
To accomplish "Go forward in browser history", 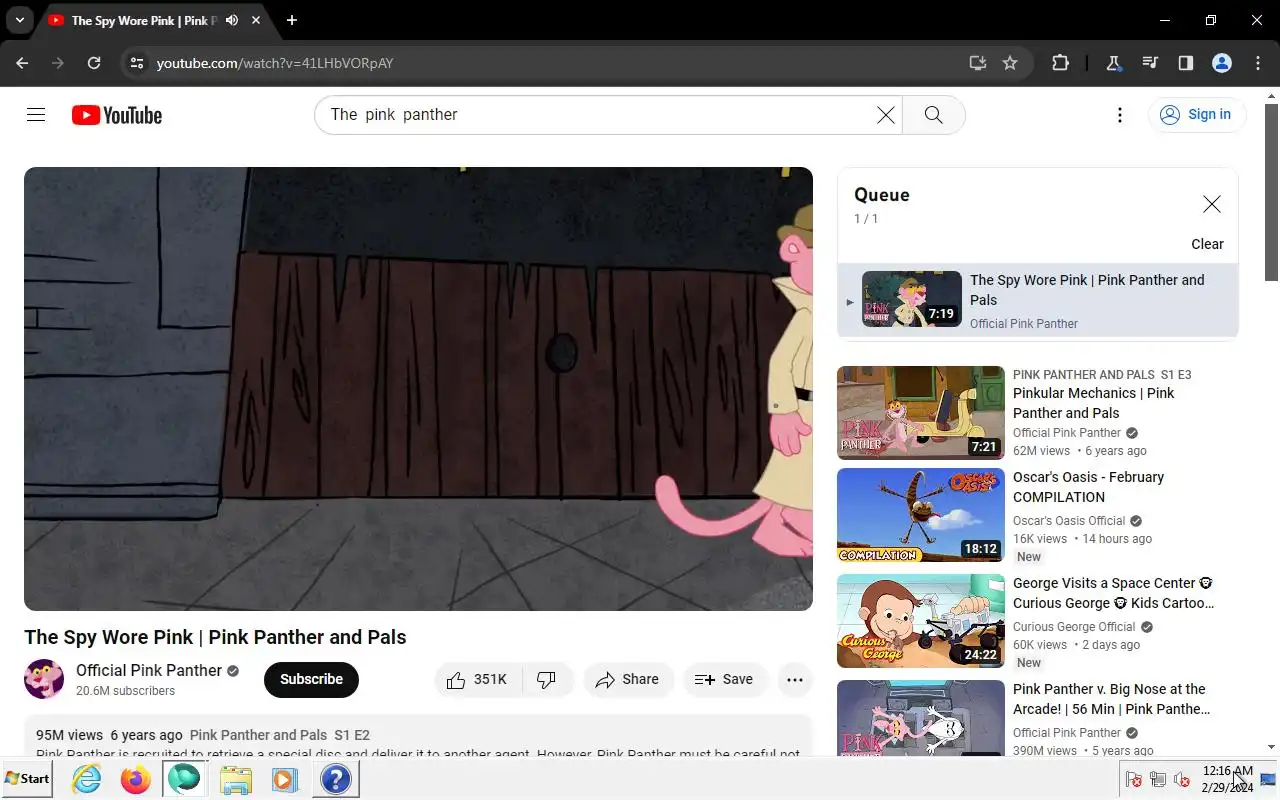I will click(x=58, y=63).
